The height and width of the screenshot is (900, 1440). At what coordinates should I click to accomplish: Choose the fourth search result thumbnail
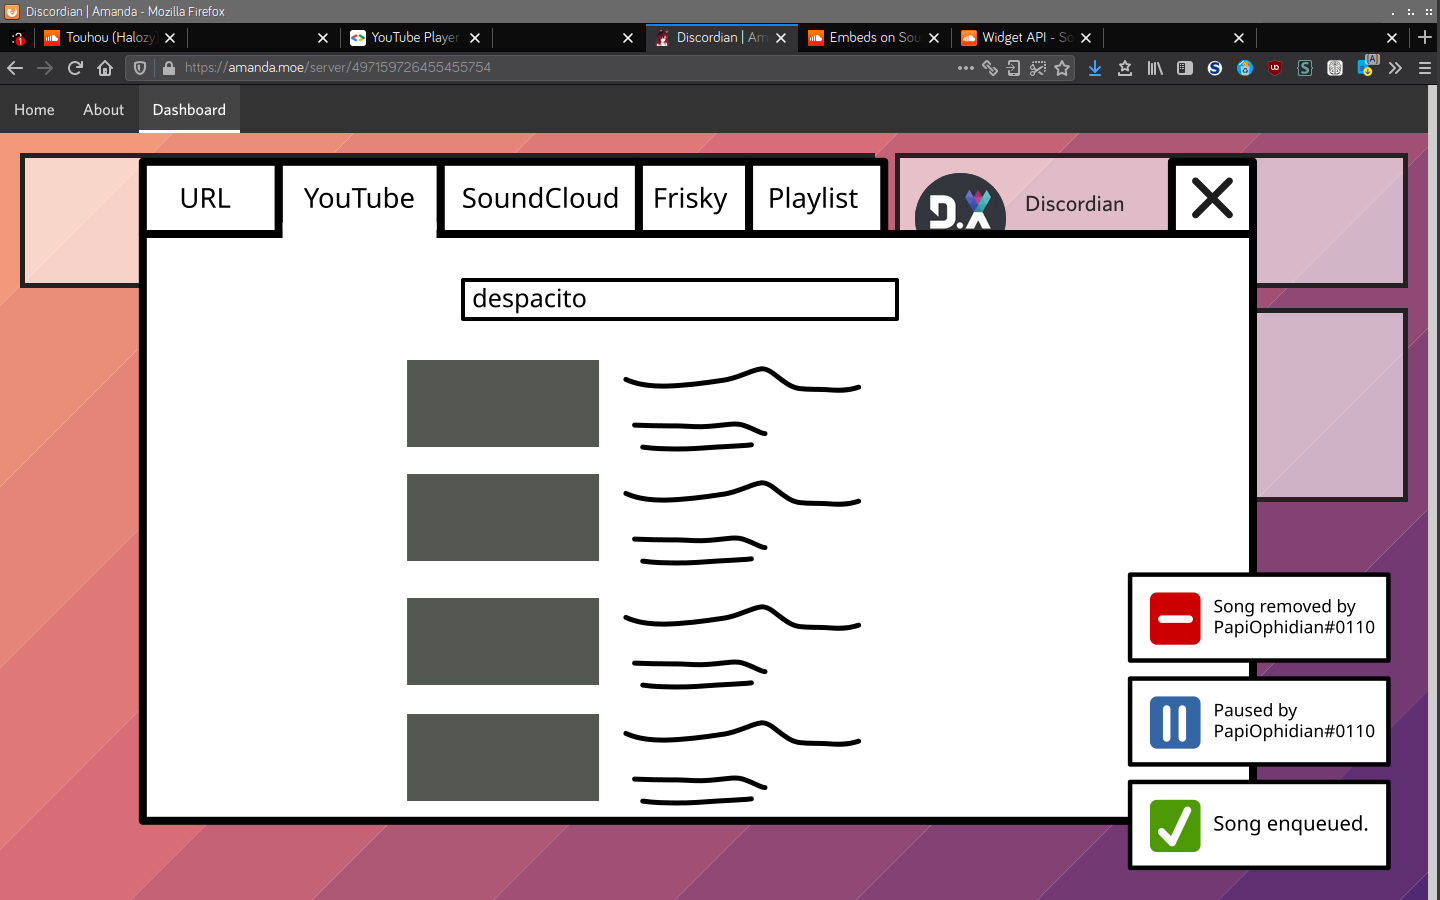[x=502, y=757]
